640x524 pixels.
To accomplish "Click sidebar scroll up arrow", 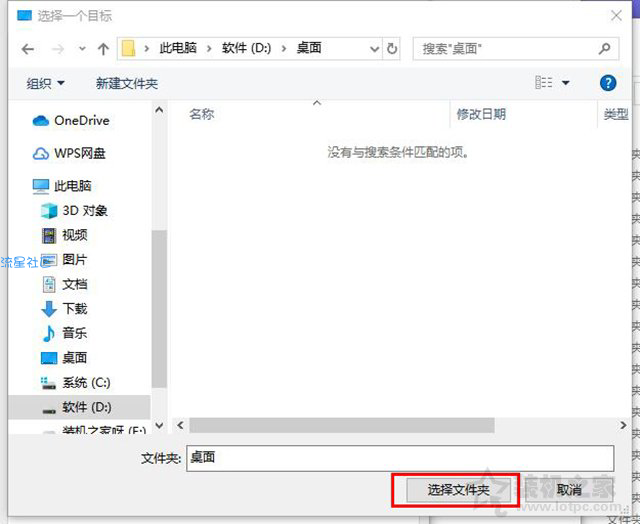I will click(160, 110).
